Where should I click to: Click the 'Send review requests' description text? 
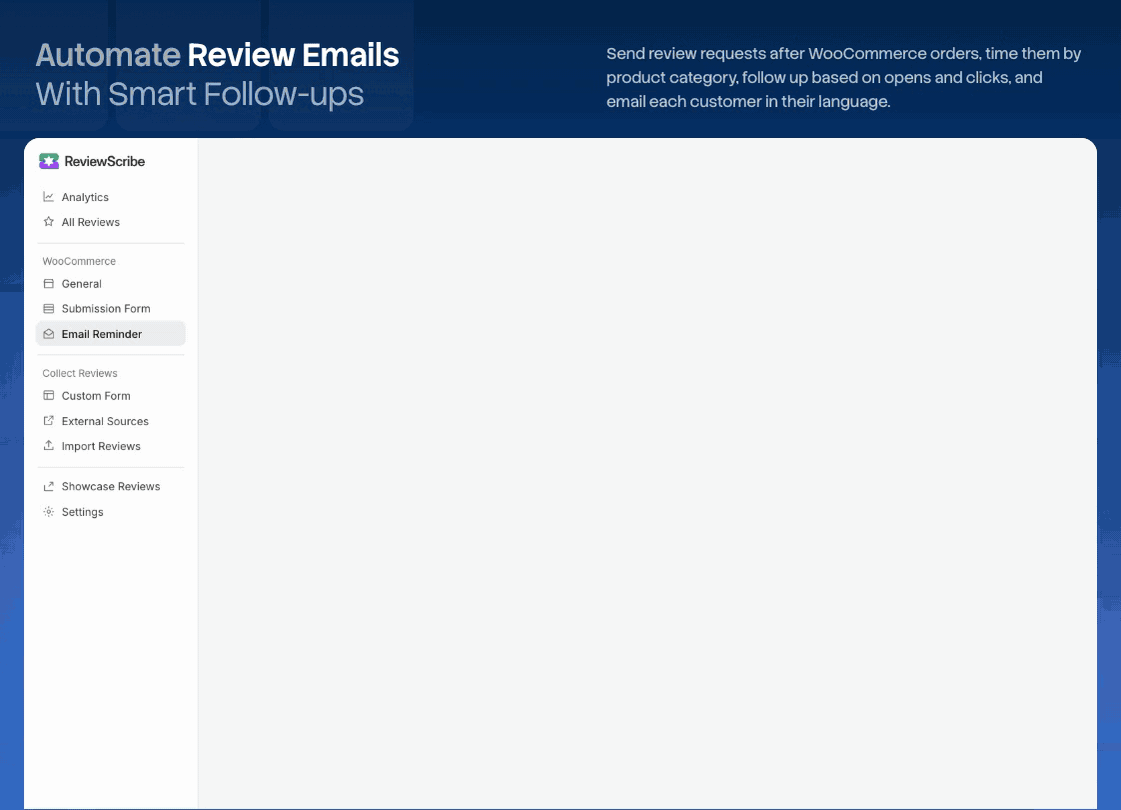pyautogui.click(x=844, y=77)
